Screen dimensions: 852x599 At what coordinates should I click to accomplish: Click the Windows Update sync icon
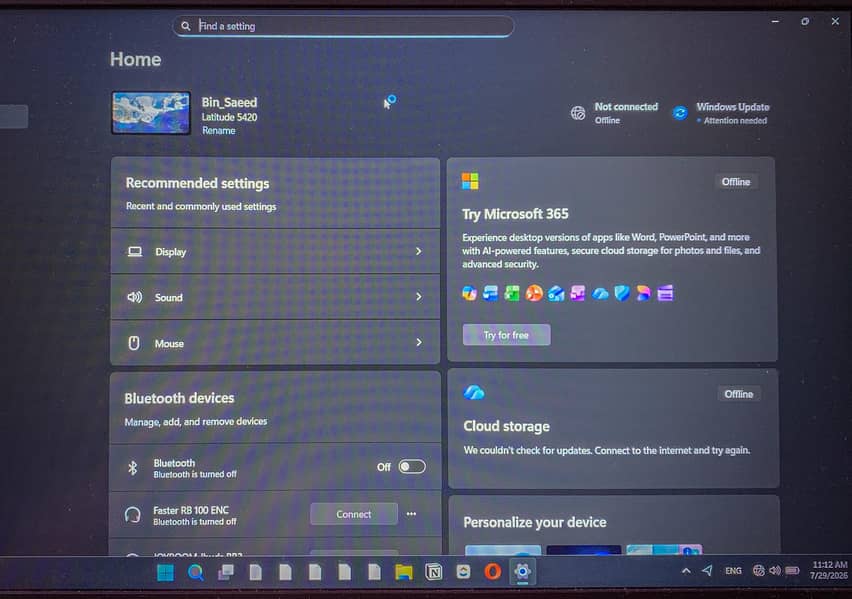[x=680, y=113]
